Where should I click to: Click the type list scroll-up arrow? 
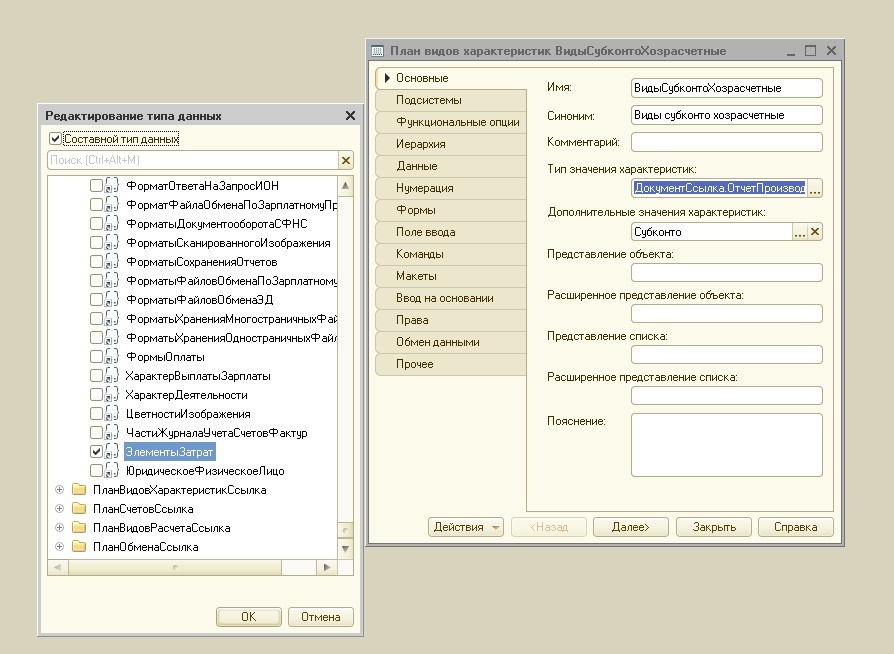tap(346, 185)
